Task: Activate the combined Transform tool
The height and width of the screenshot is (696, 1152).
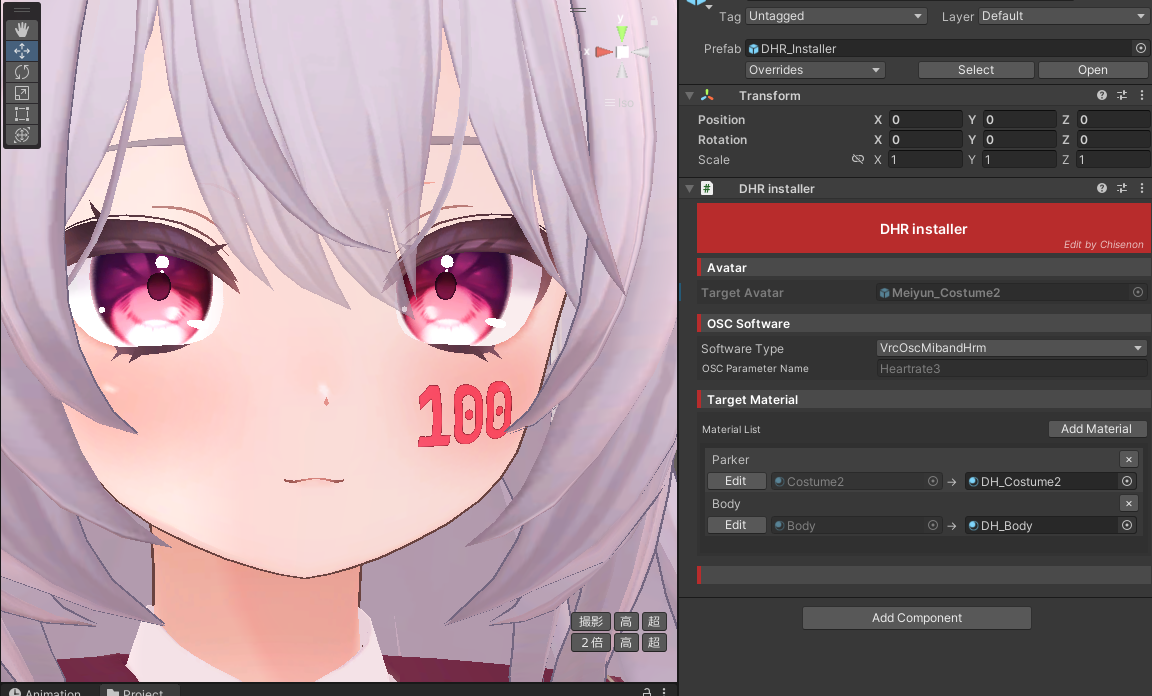Action: tap(22, 135)
